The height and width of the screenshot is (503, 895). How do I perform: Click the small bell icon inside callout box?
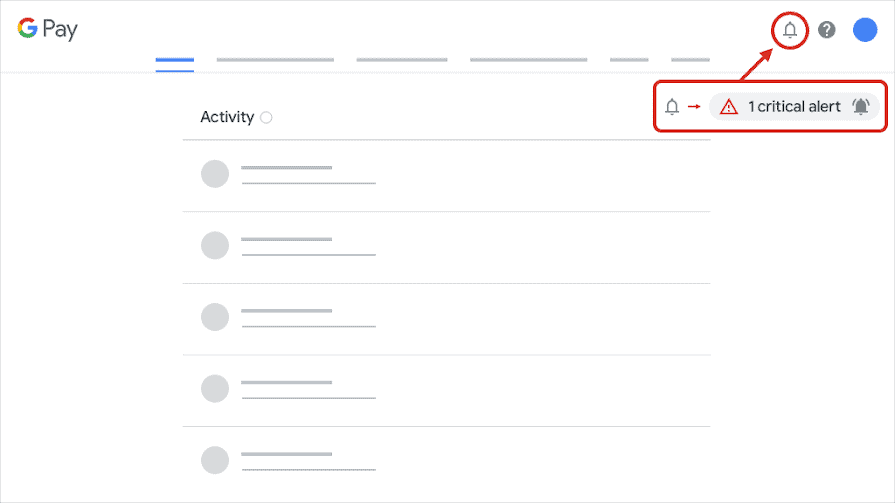click(x=672, y=107)
